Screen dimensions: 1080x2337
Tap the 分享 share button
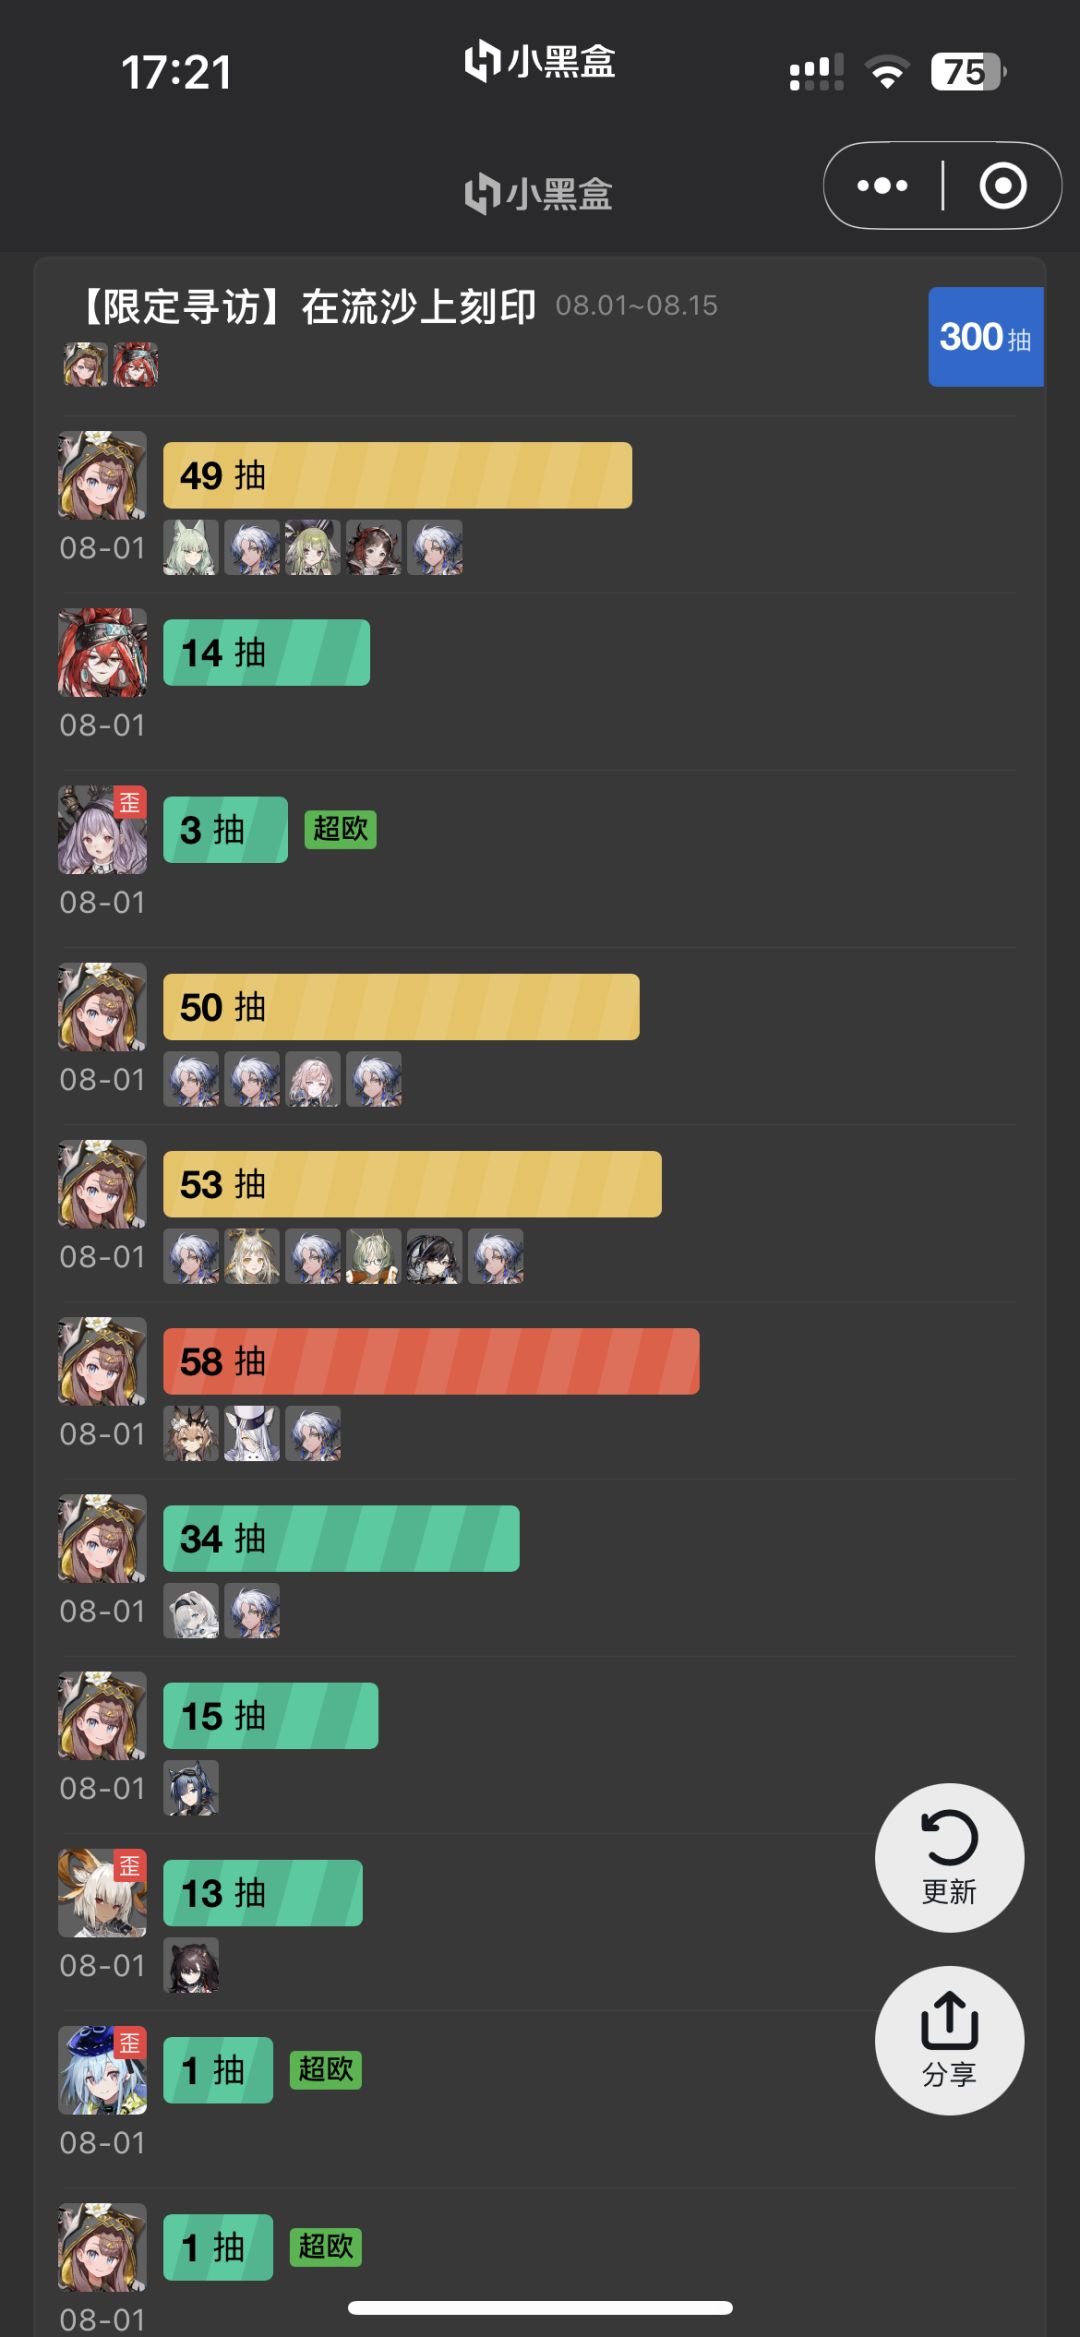[x=949, y=2040]
